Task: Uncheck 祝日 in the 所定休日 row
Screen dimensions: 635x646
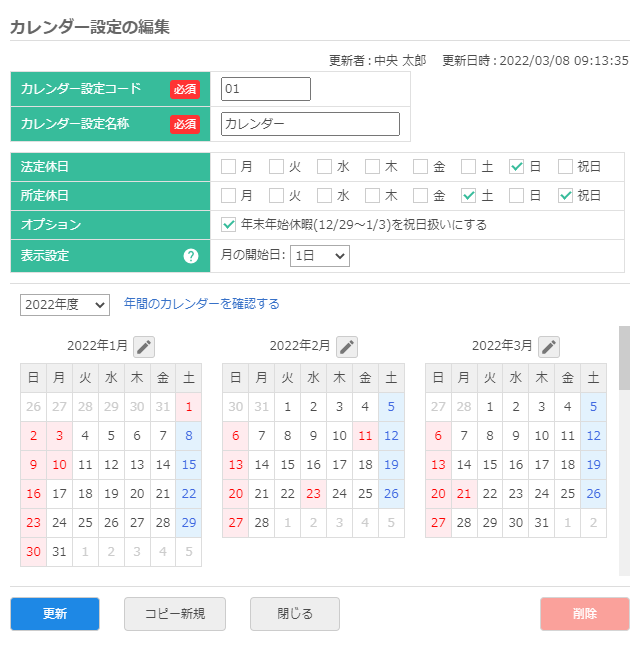Action: (x=565, y=196)
